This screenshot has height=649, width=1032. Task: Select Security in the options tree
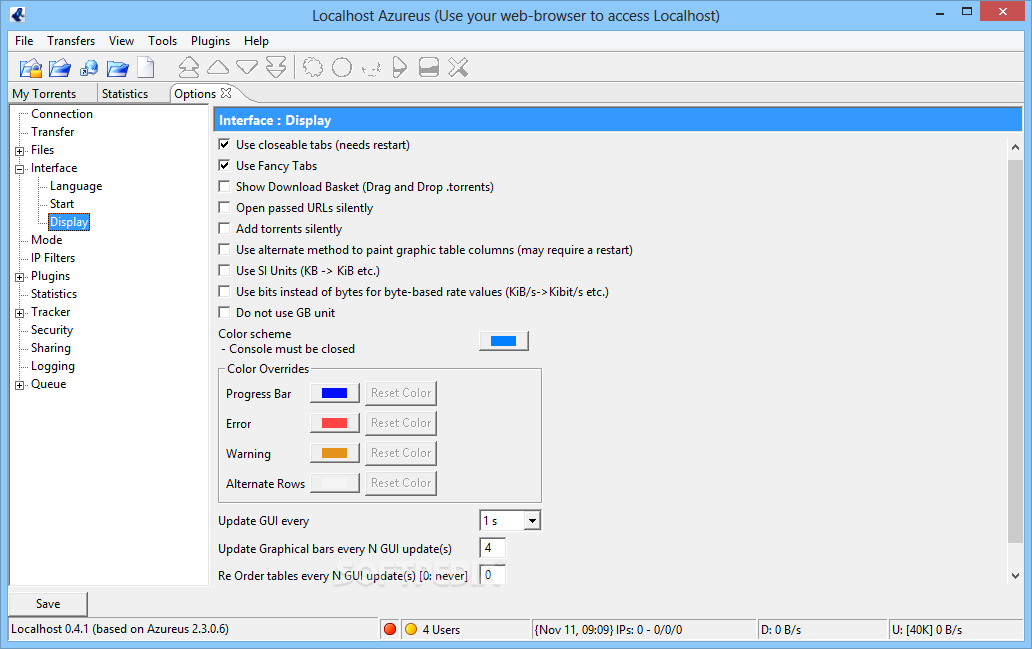click(x=52, y=330)
